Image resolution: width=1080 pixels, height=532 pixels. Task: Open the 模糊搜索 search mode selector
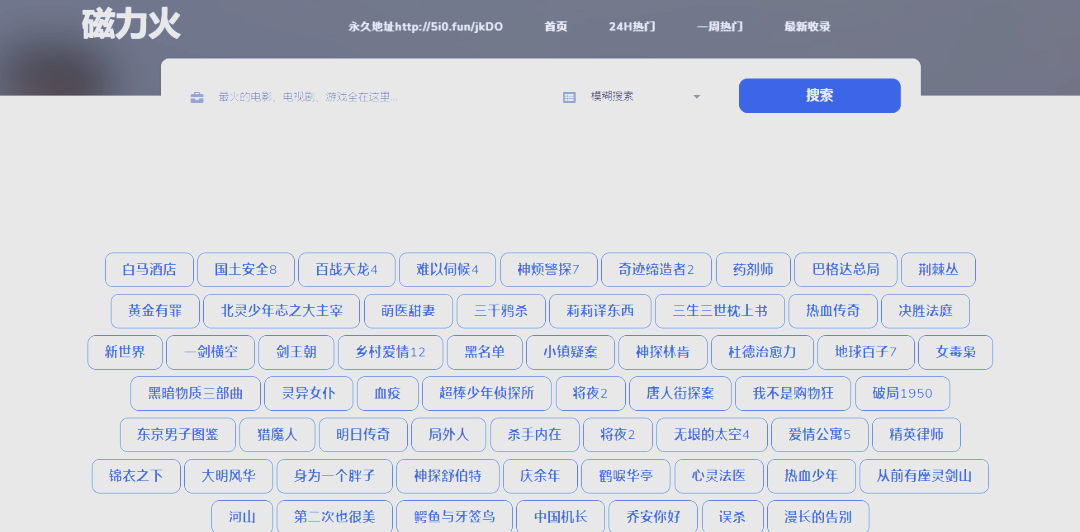tap(632, 96)
